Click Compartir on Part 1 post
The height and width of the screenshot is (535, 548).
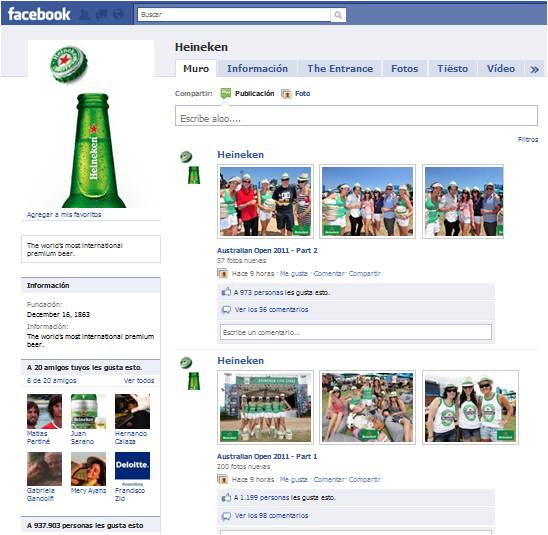point(365,479)
